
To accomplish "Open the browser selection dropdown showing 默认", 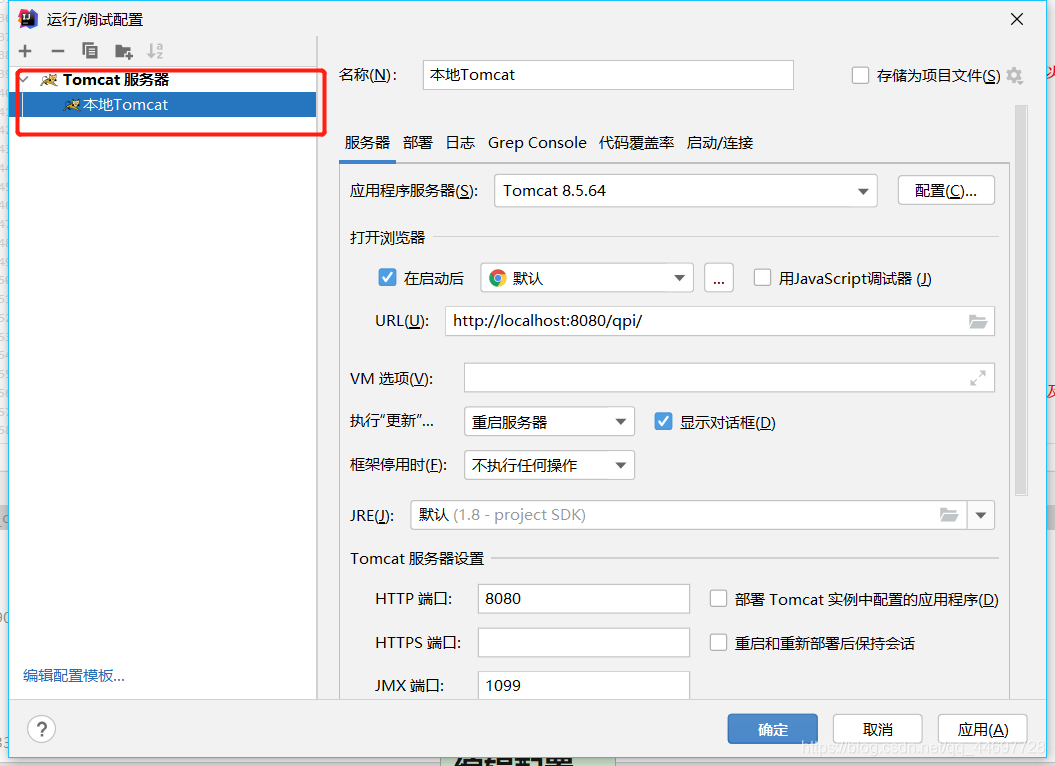I will (x=587, y=278).
